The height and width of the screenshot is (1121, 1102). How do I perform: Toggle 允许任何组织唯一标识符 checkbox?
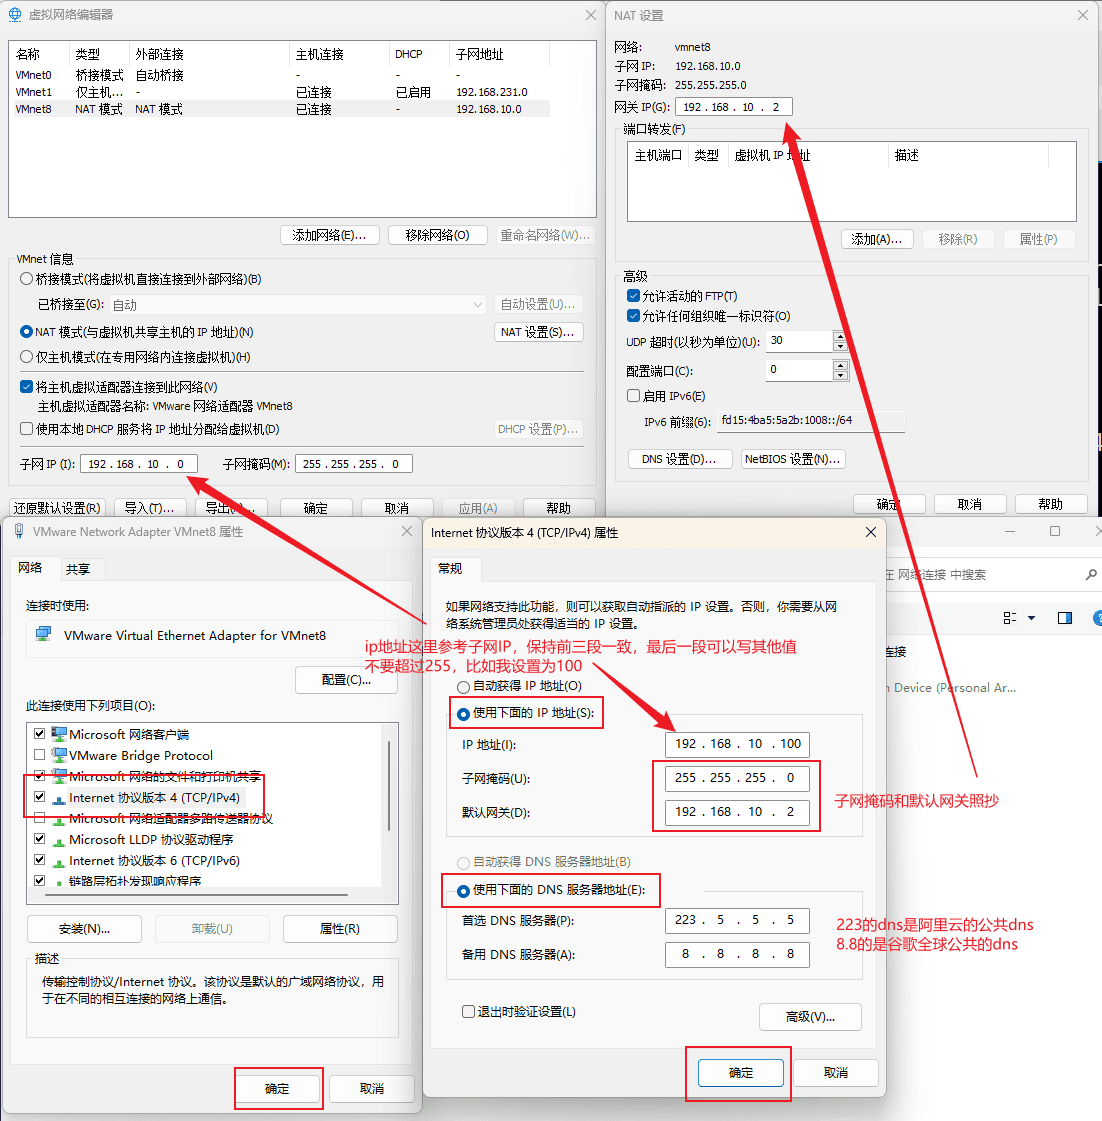633,315
